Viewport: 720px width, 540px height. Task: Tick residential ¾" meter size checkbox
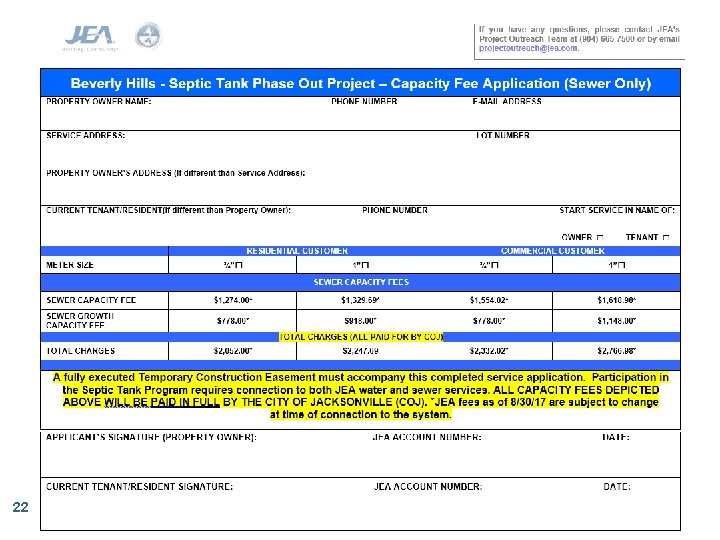(x=239, y=265)
